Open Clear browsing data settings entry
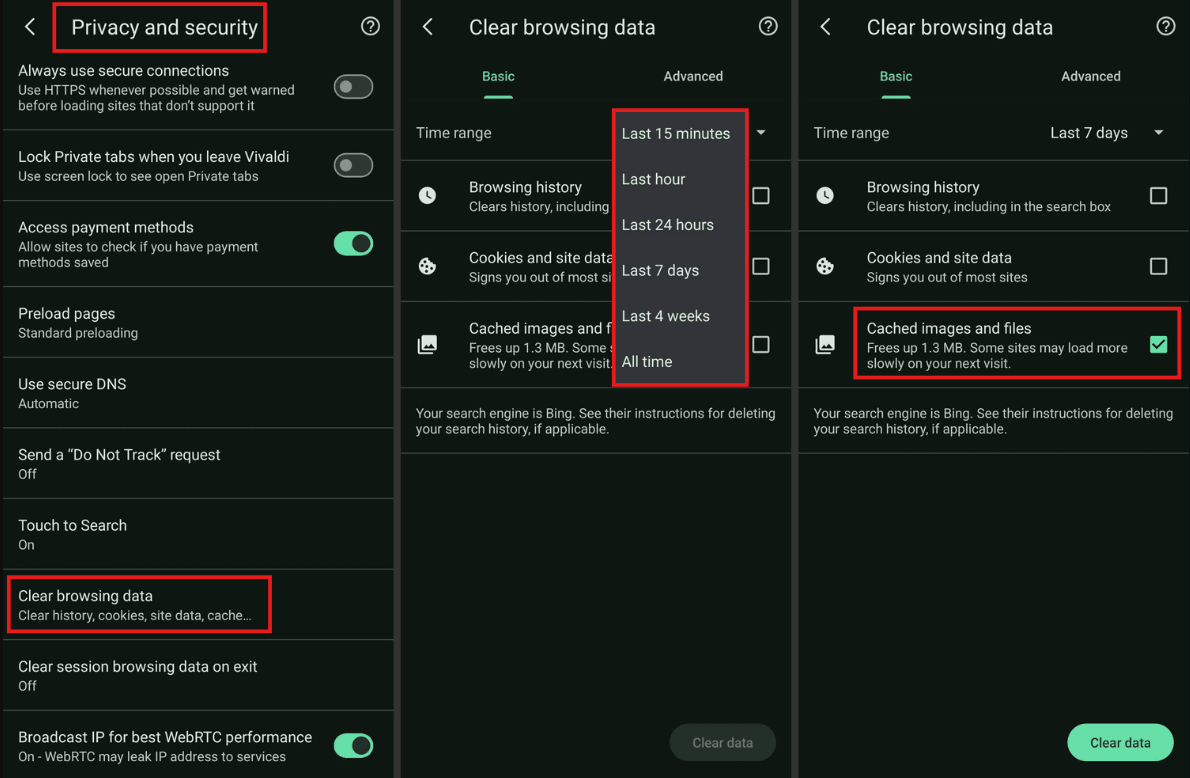Screen dimensions: 1190x778 (138, 605)
